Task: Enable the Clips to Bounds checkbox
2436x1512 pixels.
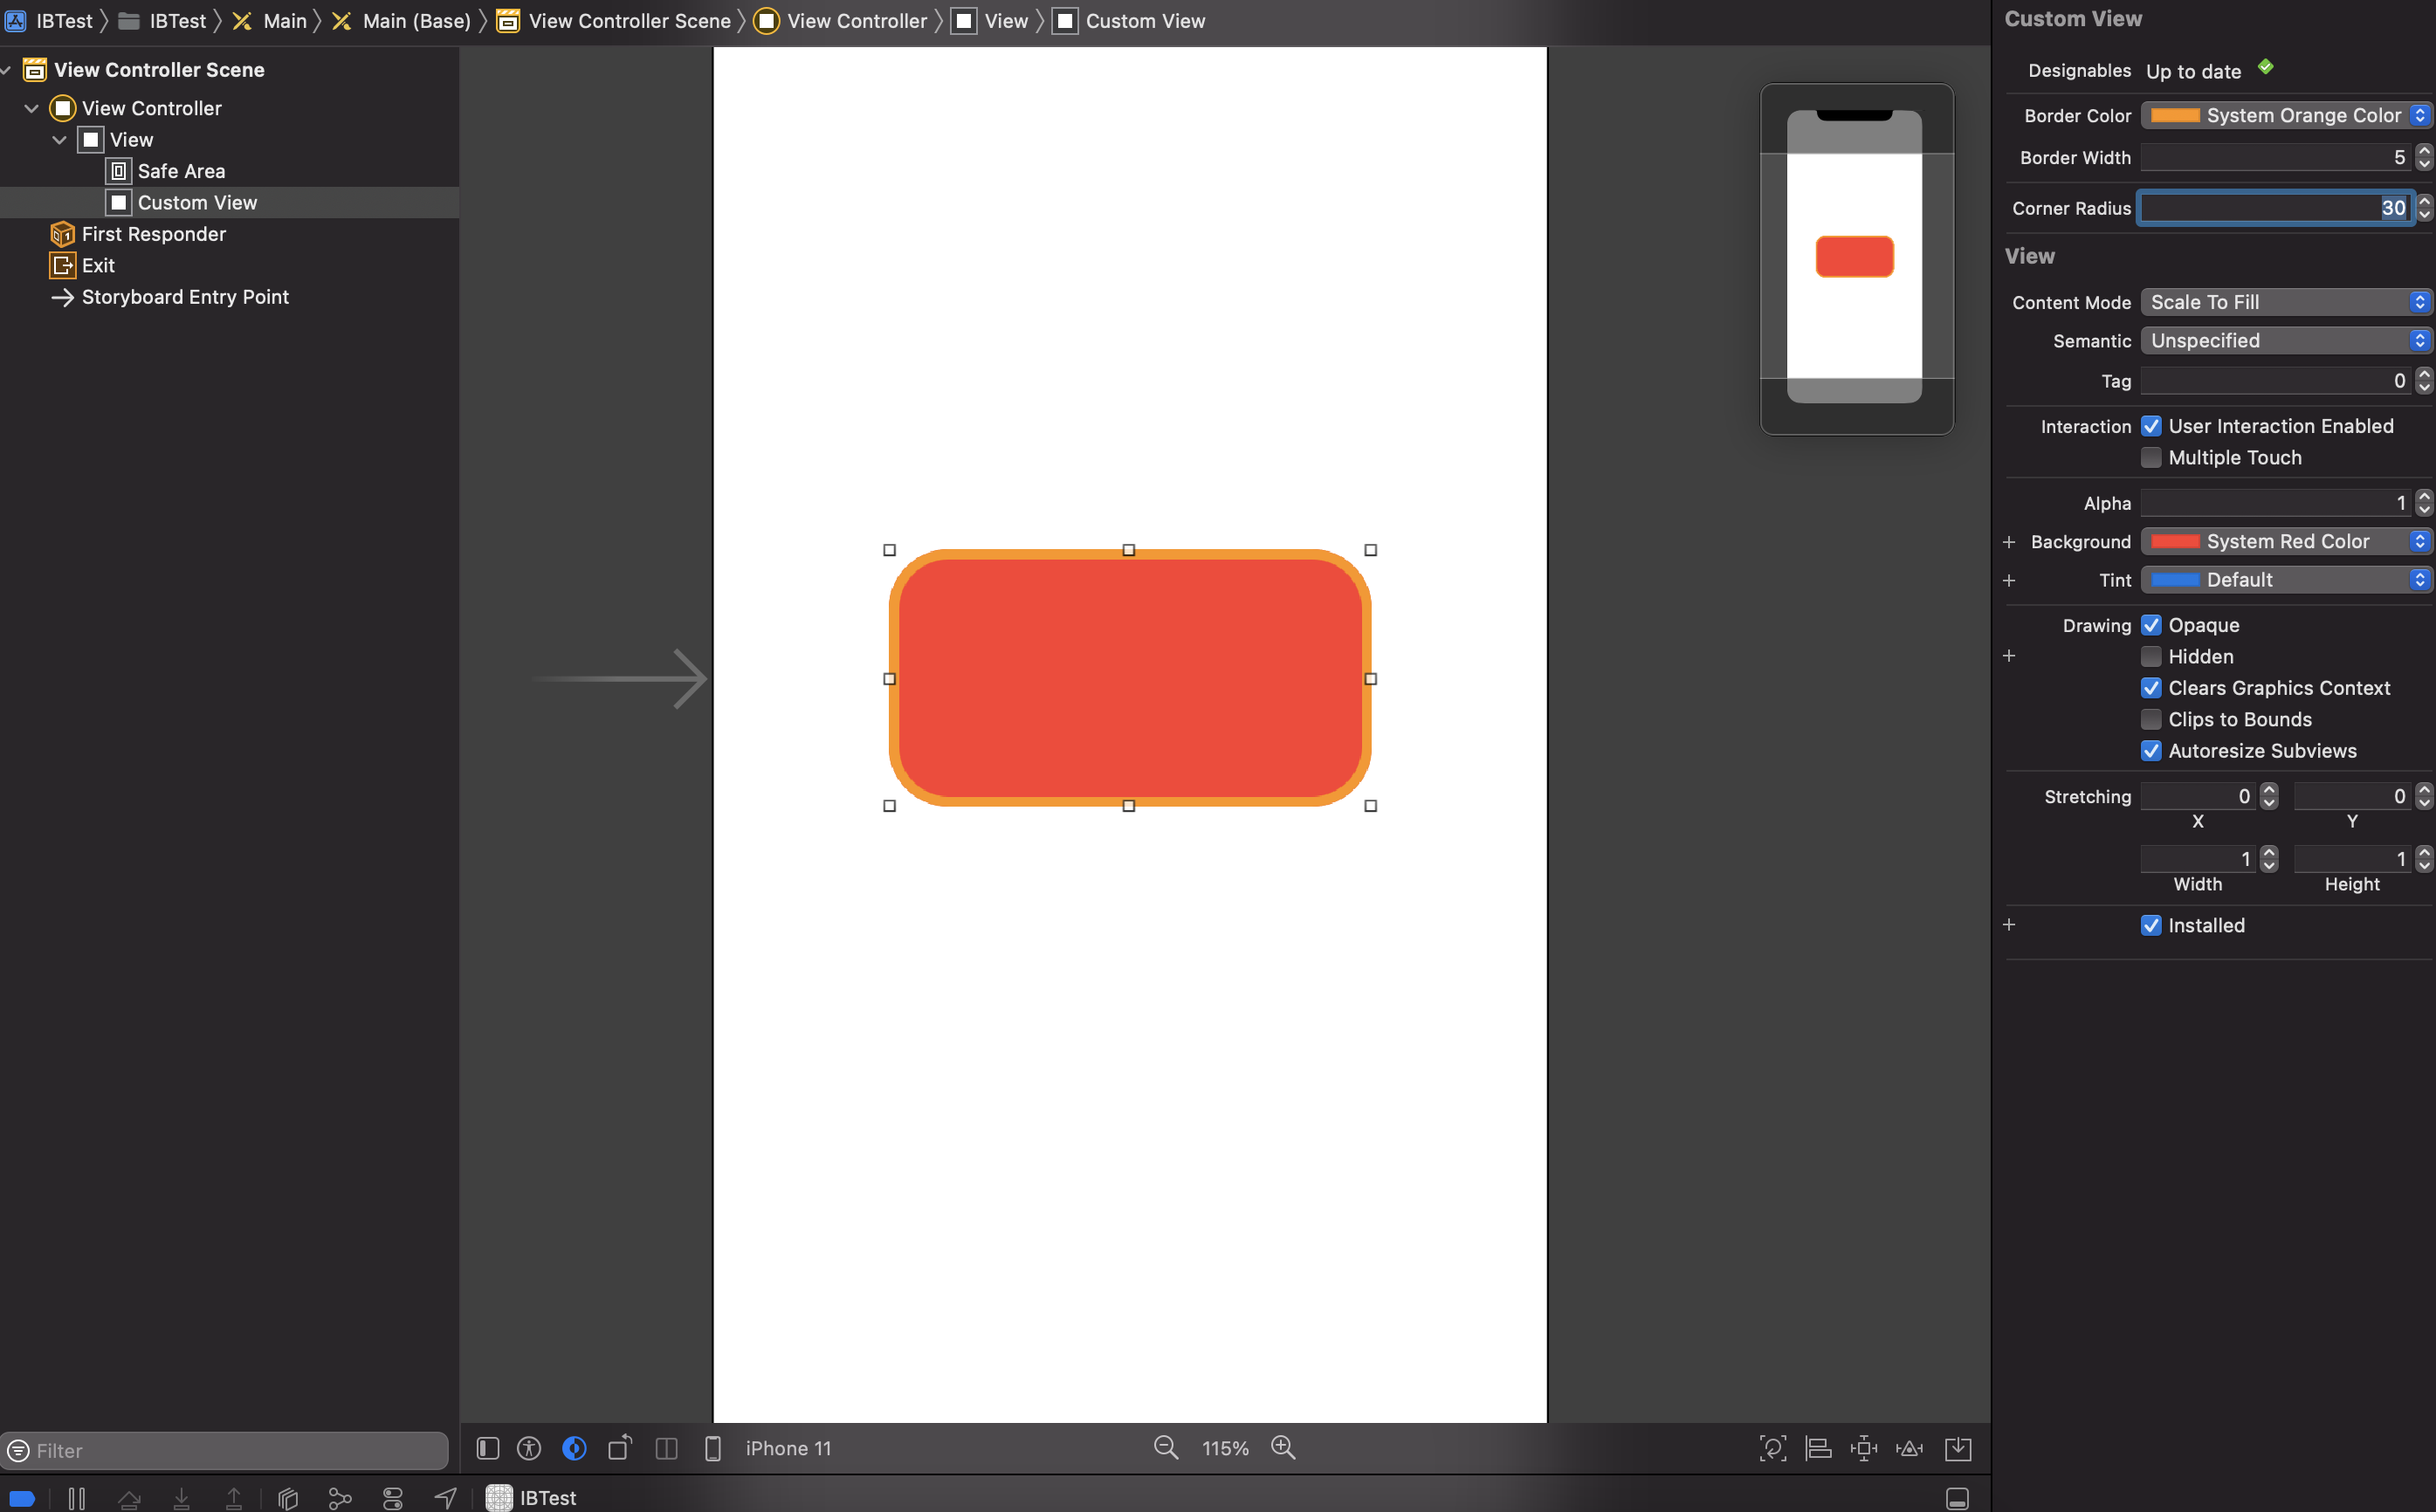Action: [2150, 719]
